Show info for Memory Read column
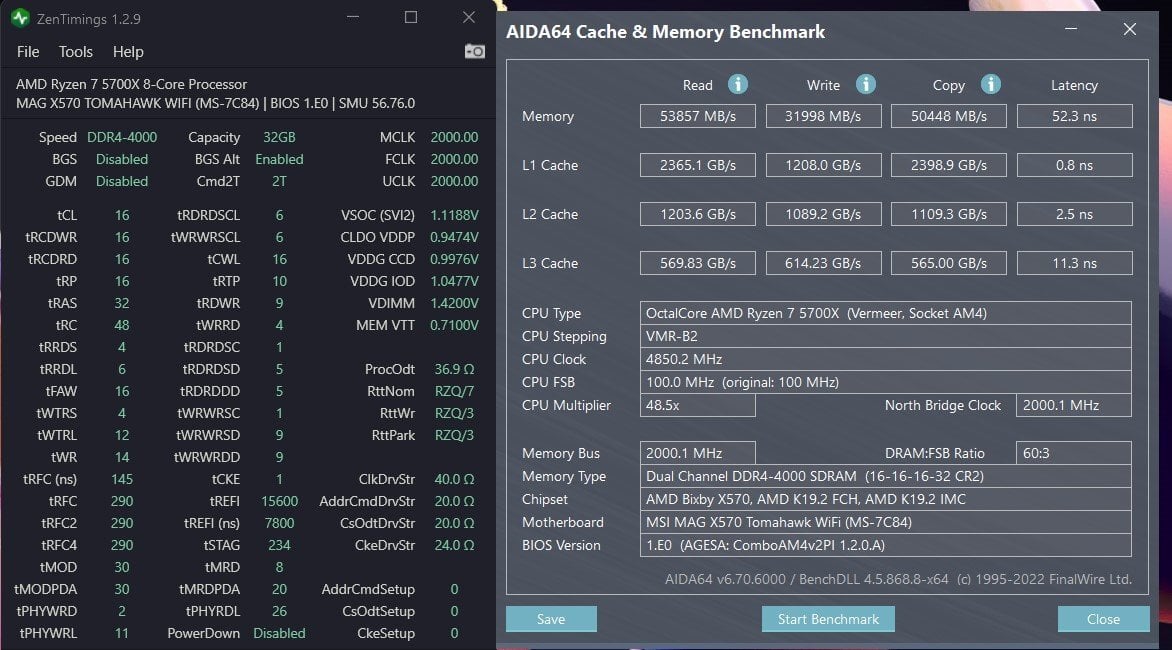Image resolution: width=1172 pixels, height=650 pixels. (x=738, y=84)
